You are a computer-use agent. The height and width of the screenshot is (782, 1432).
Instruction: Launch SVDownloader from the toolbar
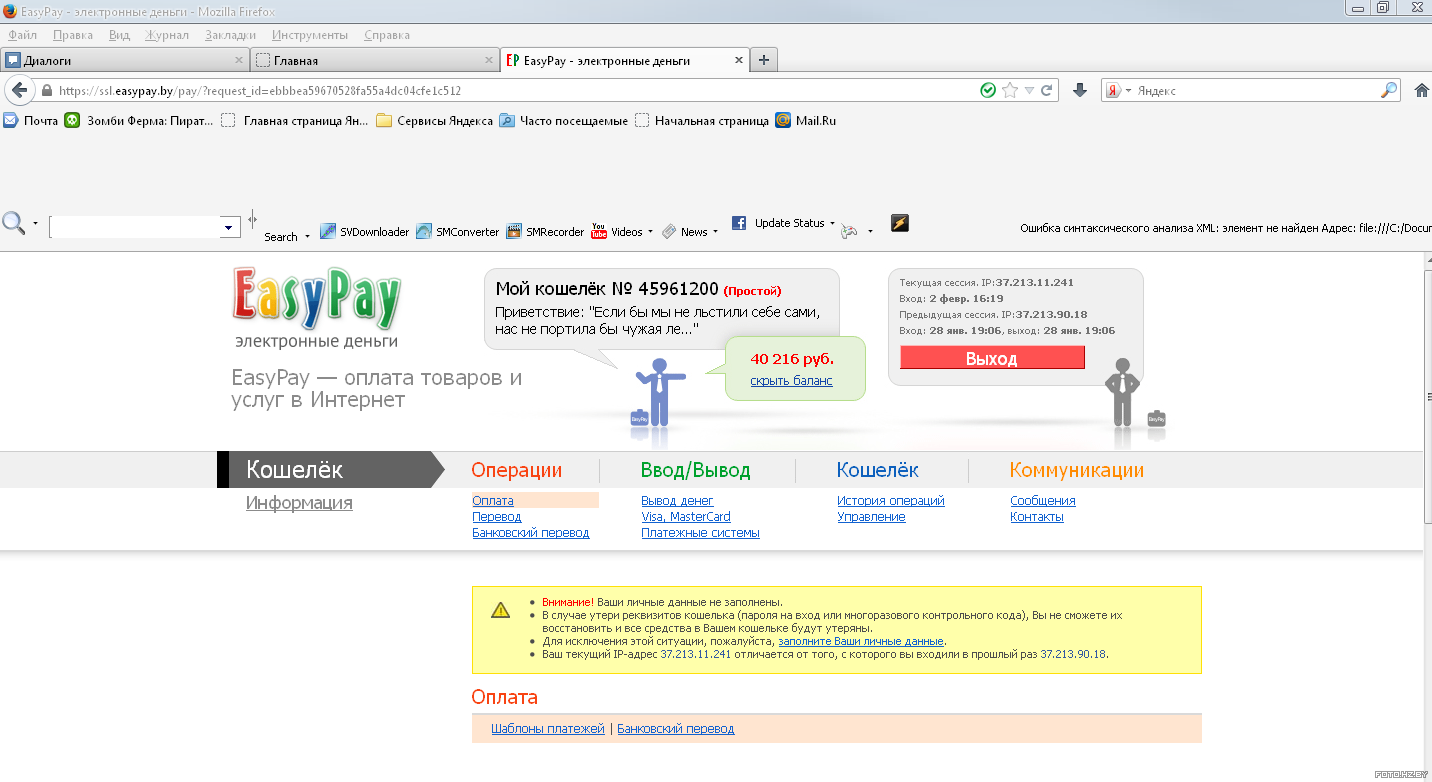[364, 231]
